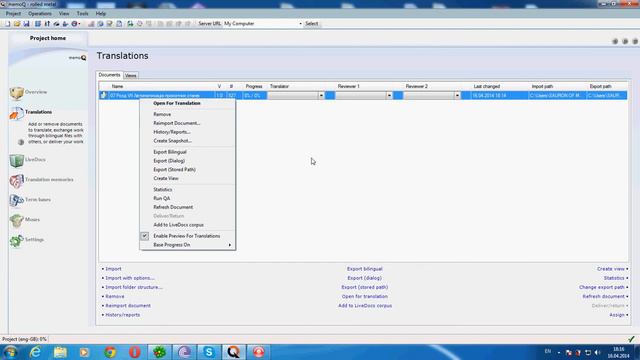Click the Open for translation bottom link
Screen dimensions: 640x360
click(x=364, y=296)
